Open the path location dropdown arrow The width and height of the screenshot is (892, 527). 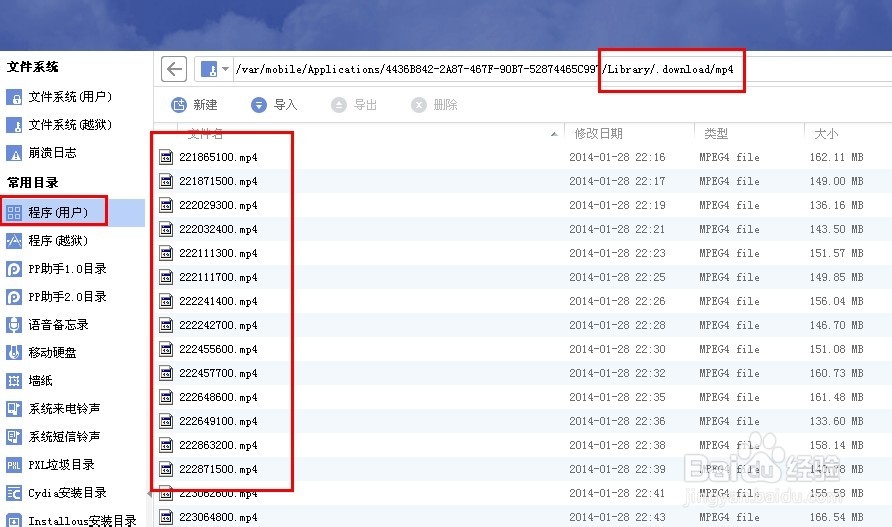pos(225,69)
